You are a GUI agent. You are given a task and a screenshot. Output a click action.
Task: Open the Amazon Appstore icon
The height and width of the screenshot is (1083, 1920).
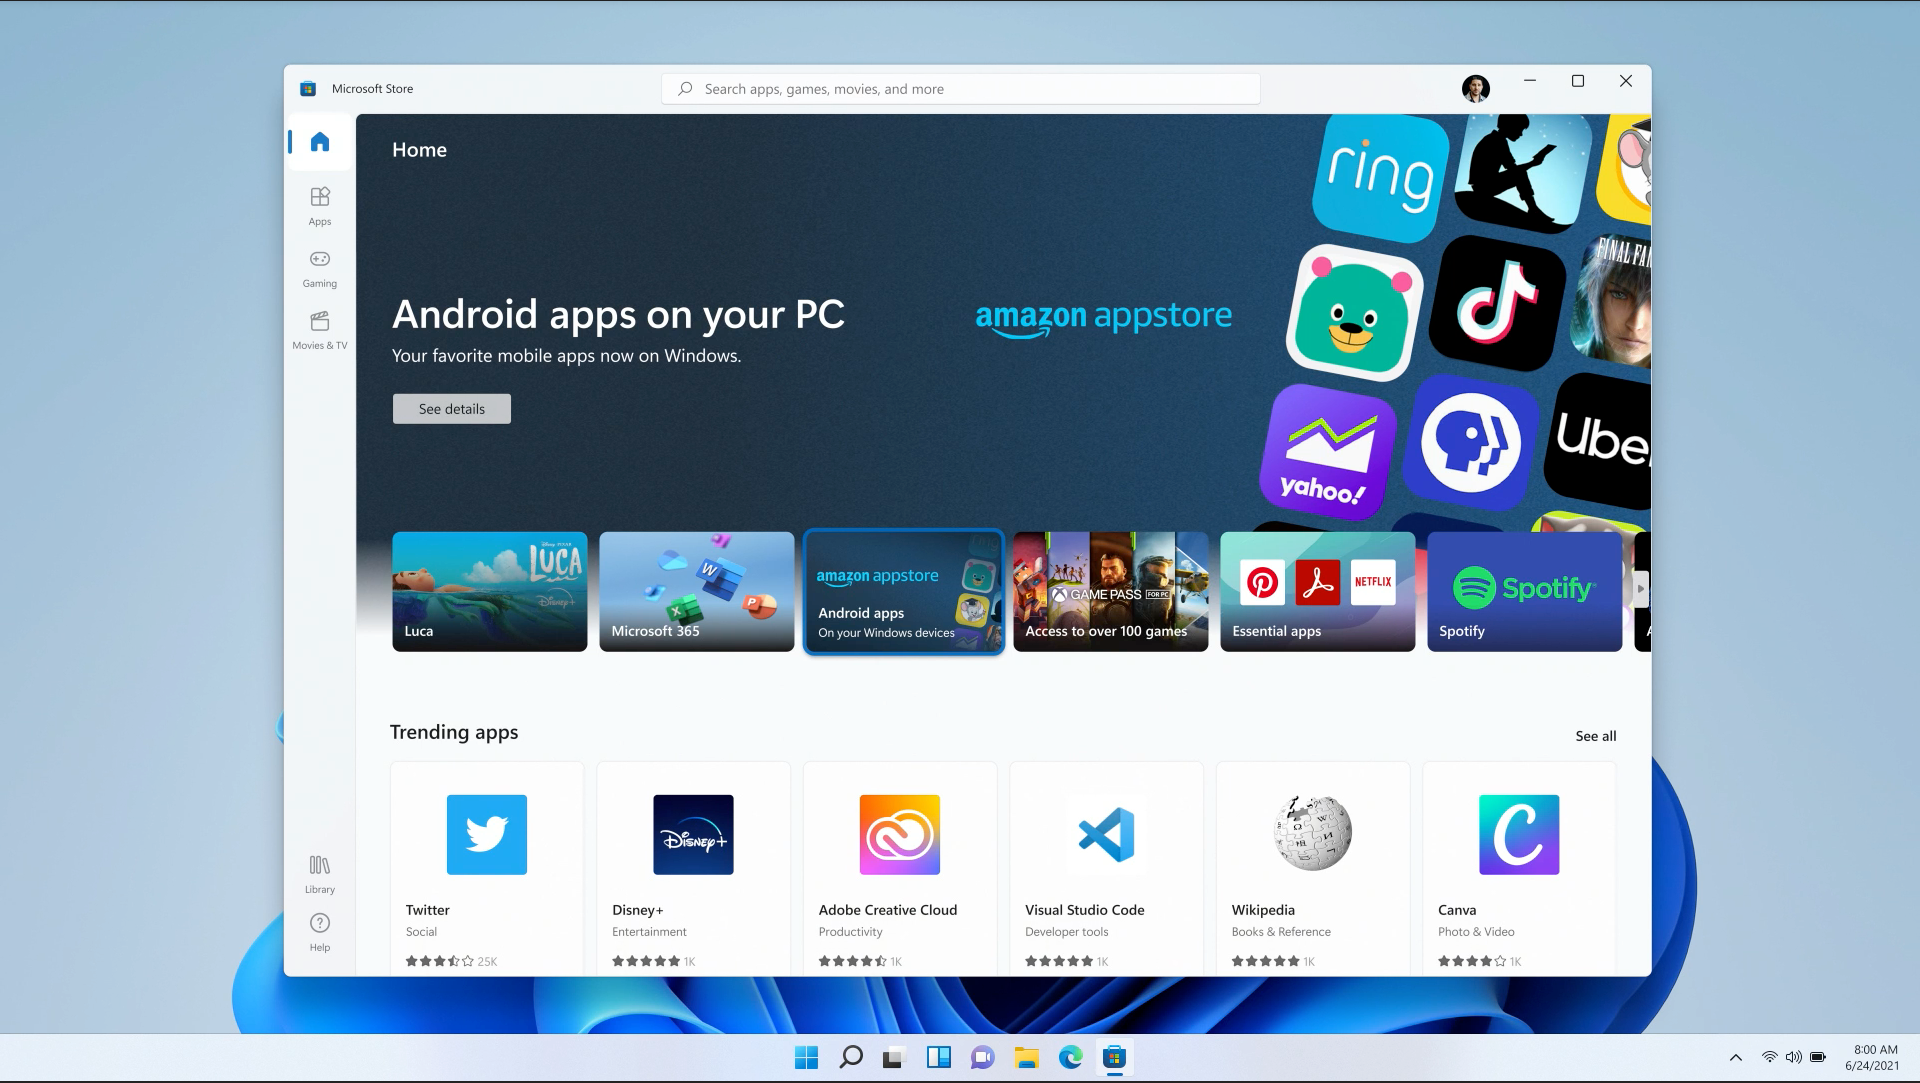(x=902, y=590)
